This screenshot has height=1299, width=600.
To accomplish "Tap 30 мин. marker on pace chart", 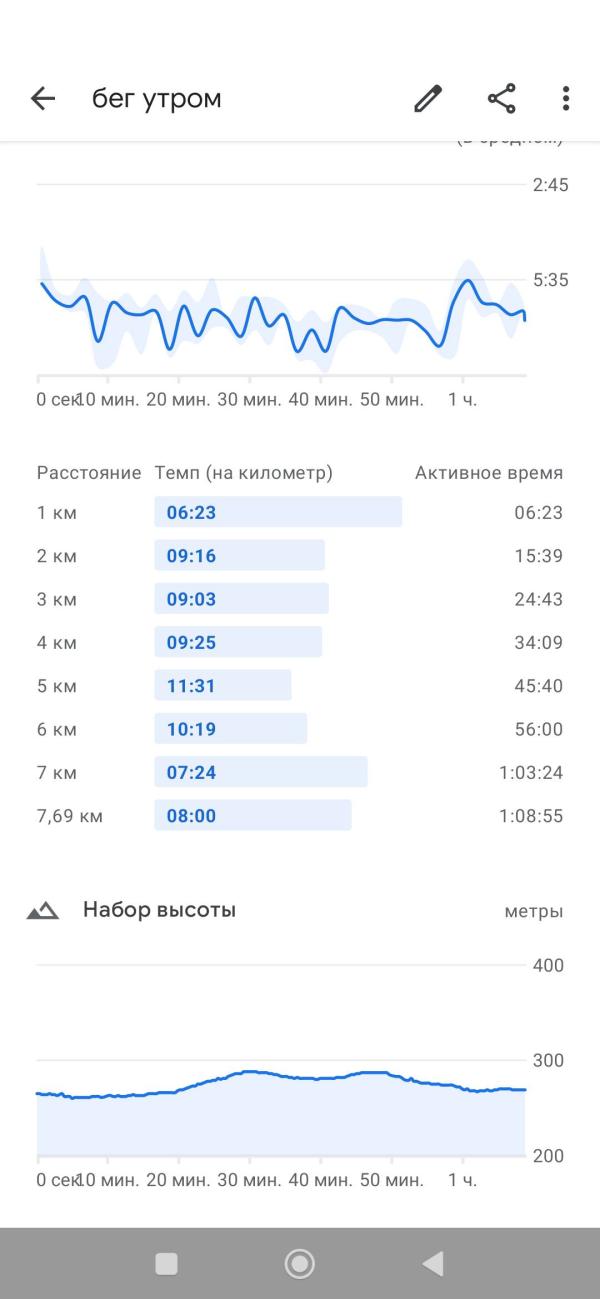I will pos(248,399).
